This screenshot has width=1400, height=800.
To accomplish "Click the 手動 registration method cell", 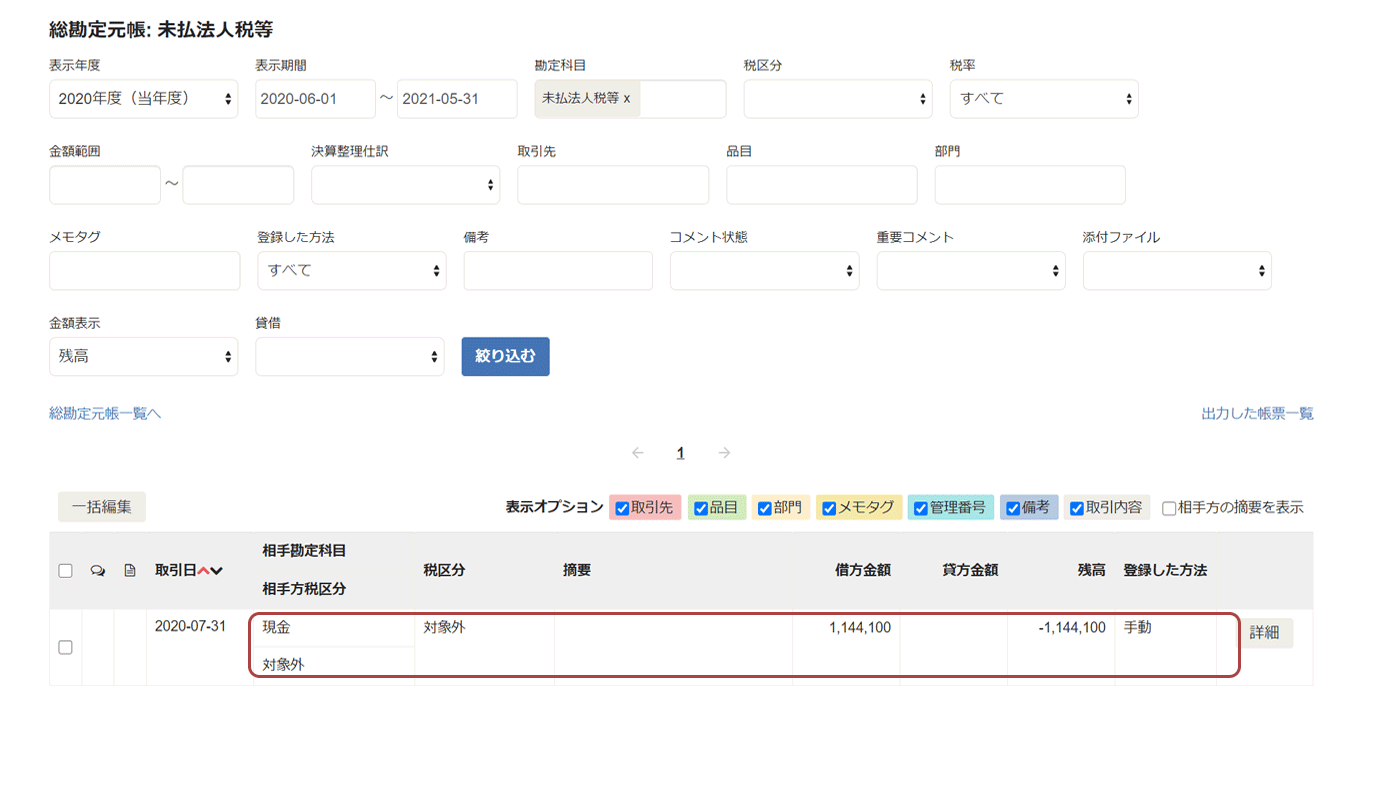I will 1137,628.
